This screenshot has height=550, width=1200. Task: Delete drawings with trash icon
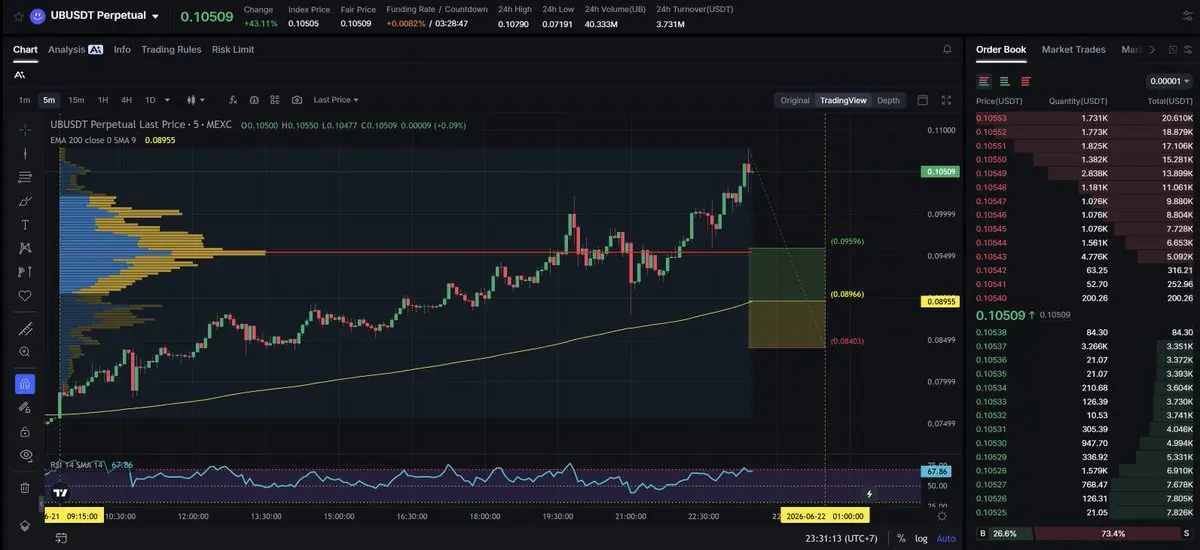point(25,488)
